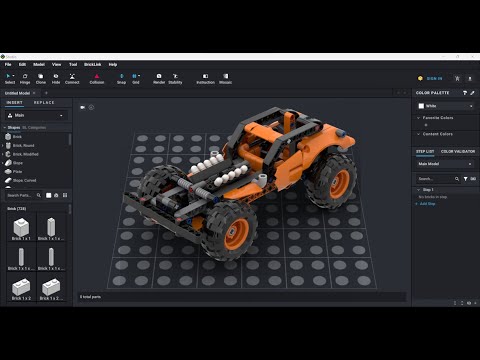Viewport: 480px width, 360px height.
Task: Run the Stability check
Action: coord(175,79)
